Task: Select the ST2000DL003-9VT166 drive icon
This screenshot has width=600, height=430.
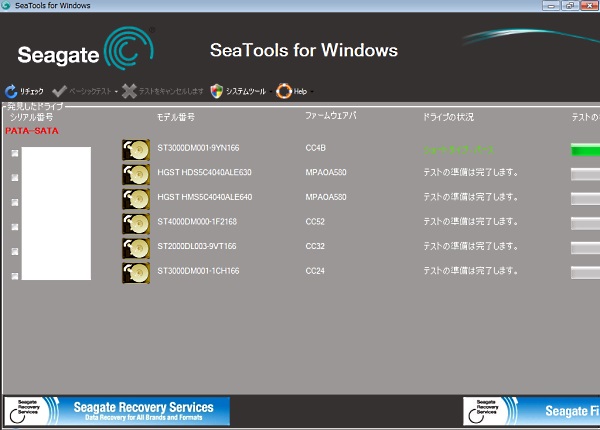Action: 135,247
